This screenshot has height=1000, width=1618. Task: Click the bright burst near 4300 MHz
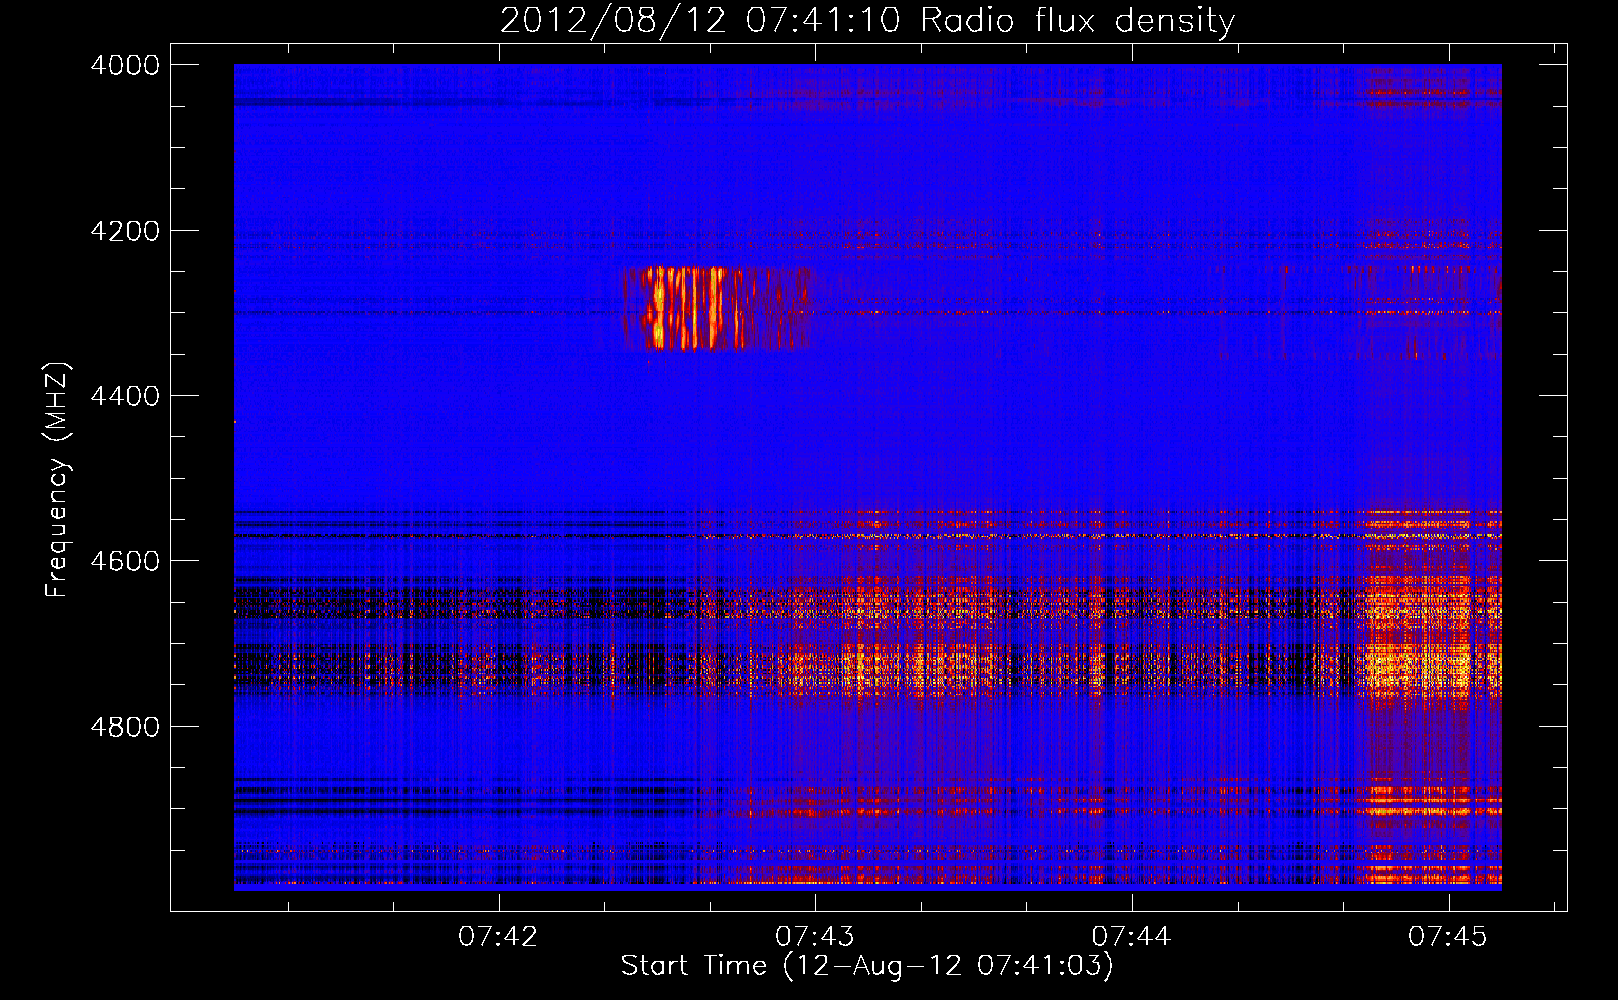tap(715, 308)
